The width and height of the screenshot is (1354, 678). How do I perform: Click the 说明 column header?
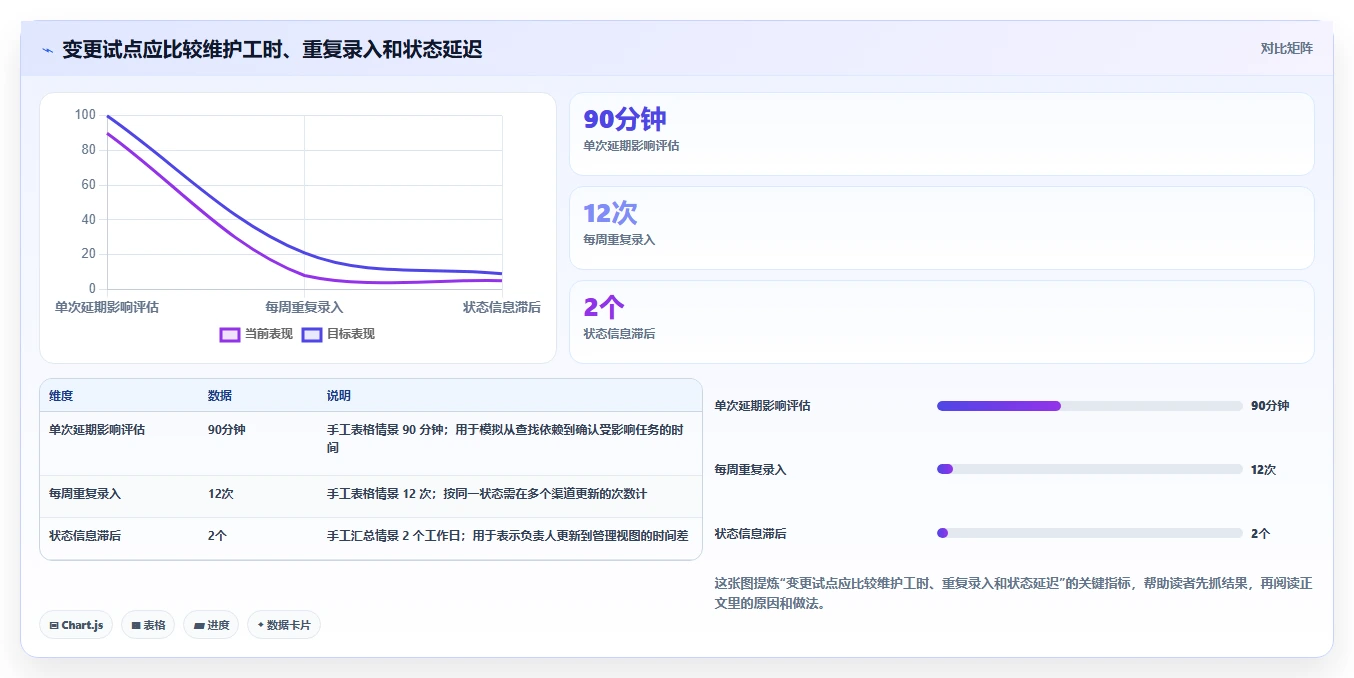point(339,396)
